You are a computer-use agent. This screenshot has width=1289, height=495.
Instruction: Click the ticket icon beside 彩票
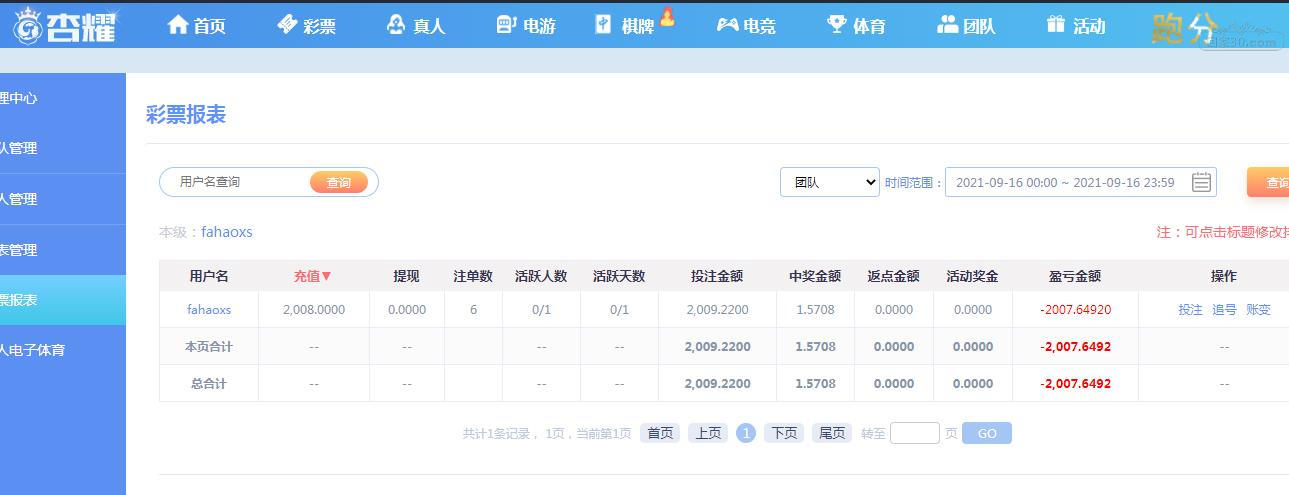tap(288, 25)
